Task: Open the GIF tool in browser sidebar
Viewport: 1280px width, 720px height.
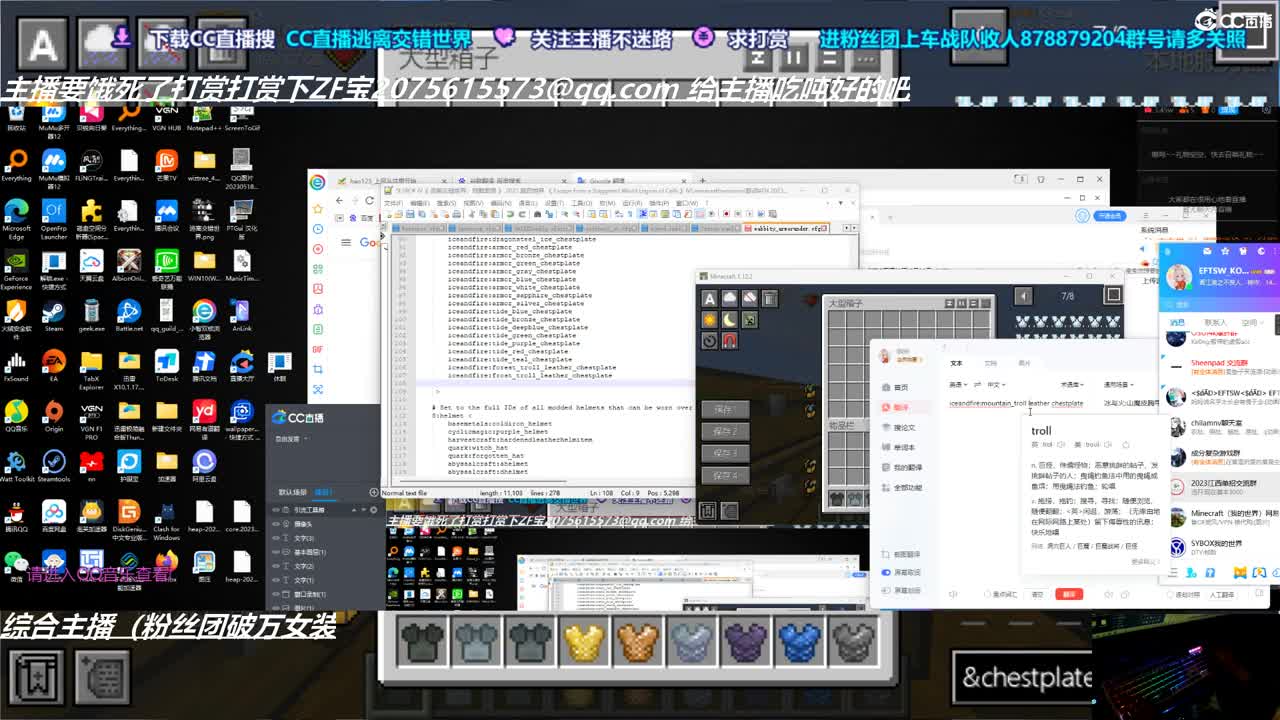Action: point(317,349)
